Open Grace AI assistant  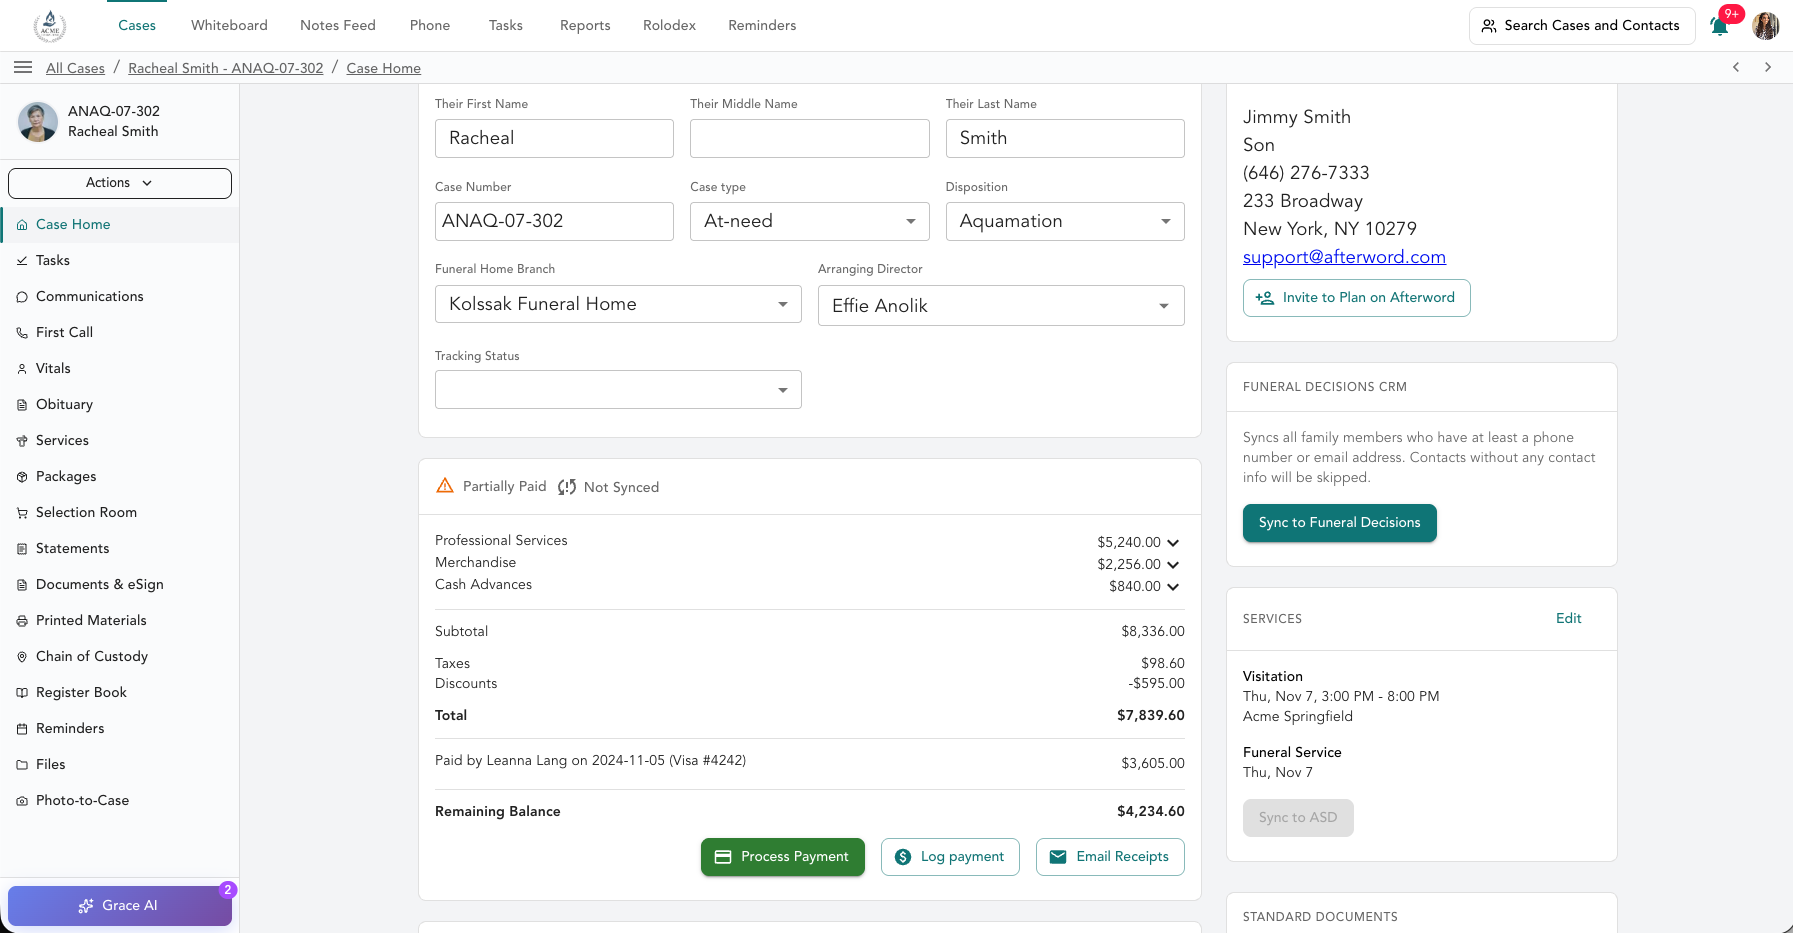[120, 906]
